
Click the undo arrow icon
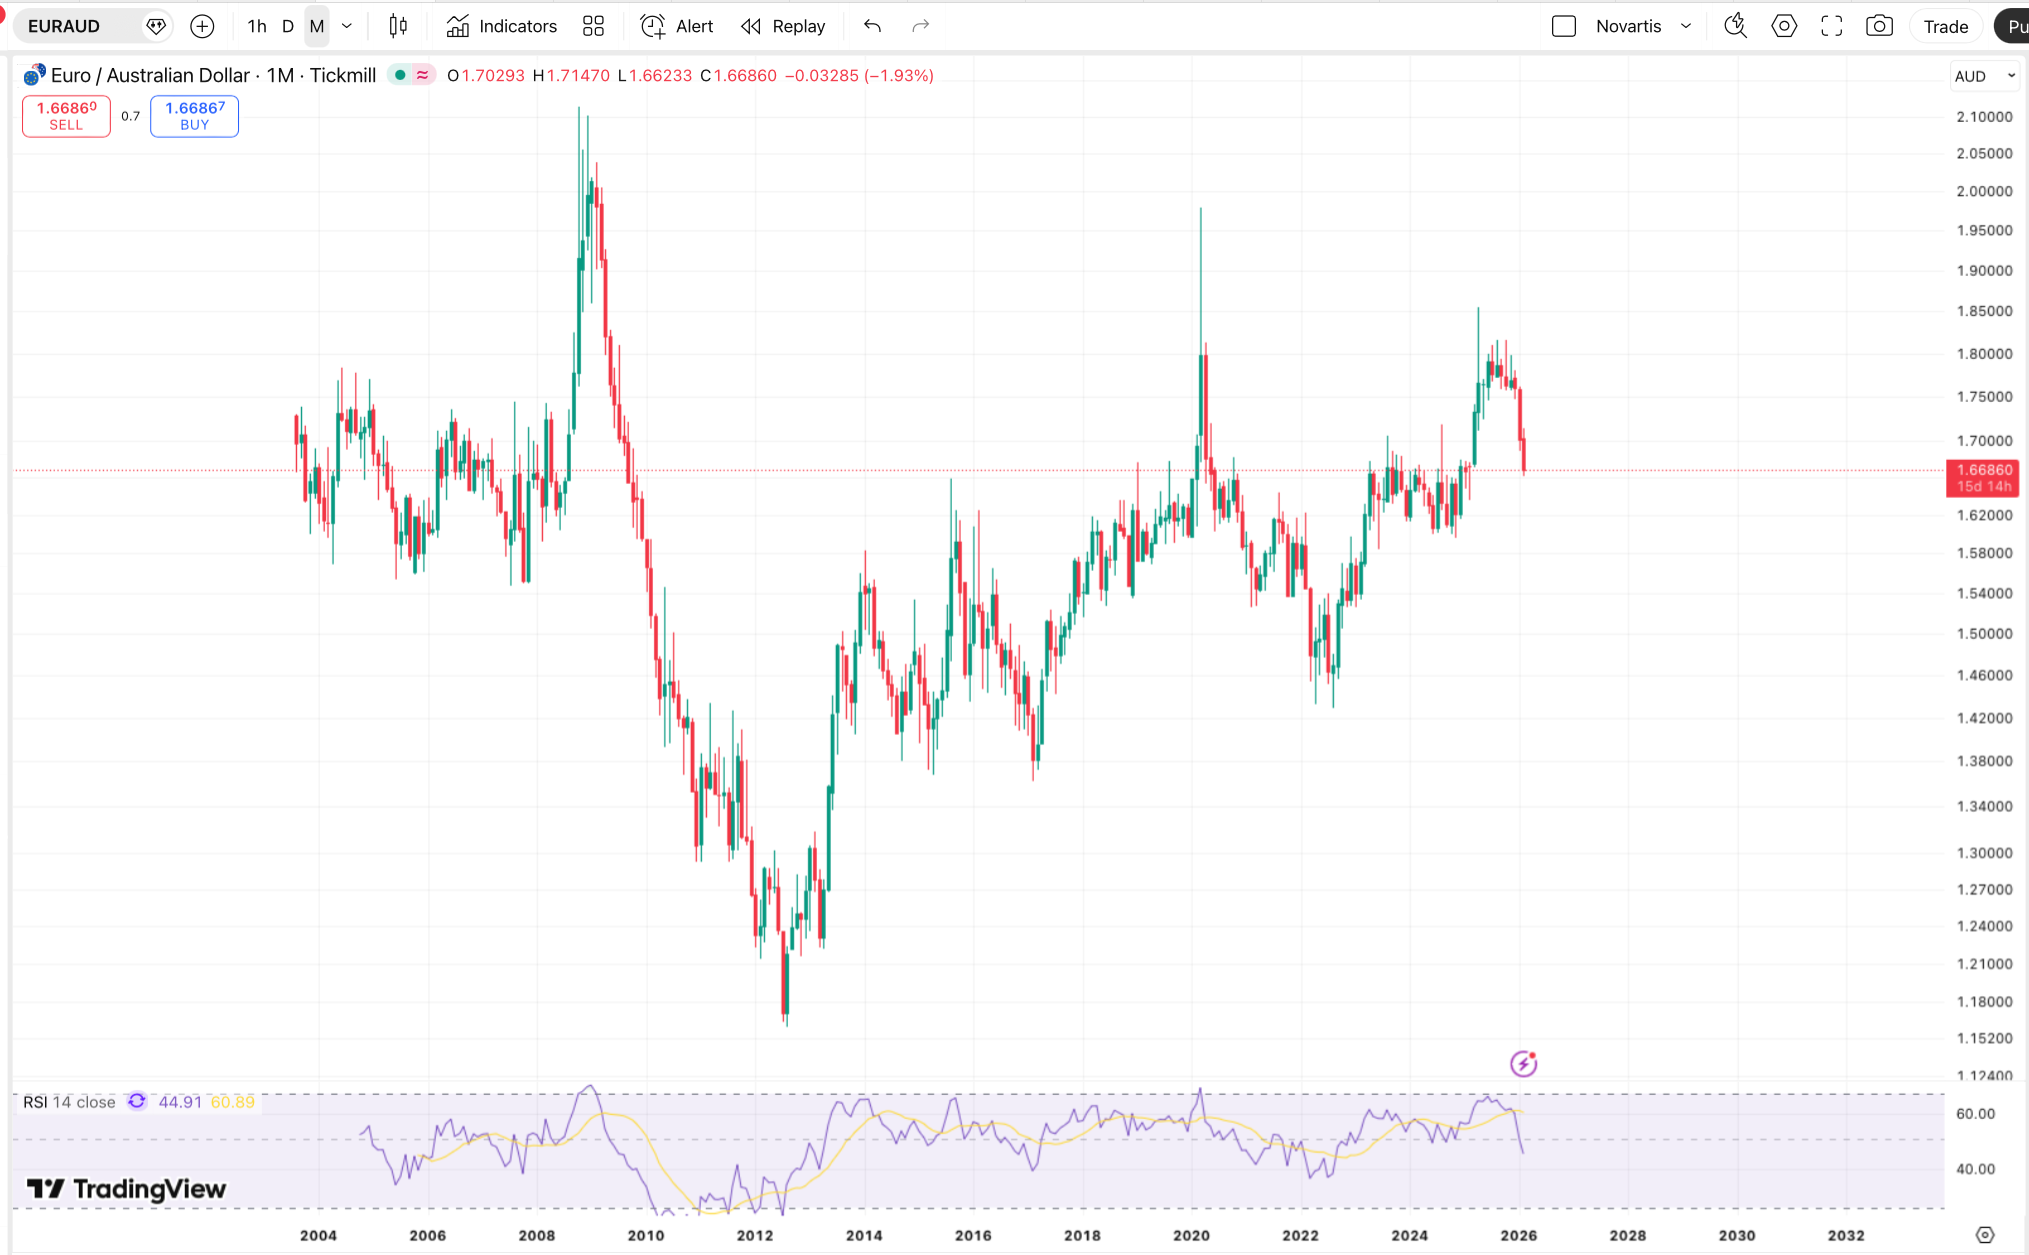click(x=872, y=26)
